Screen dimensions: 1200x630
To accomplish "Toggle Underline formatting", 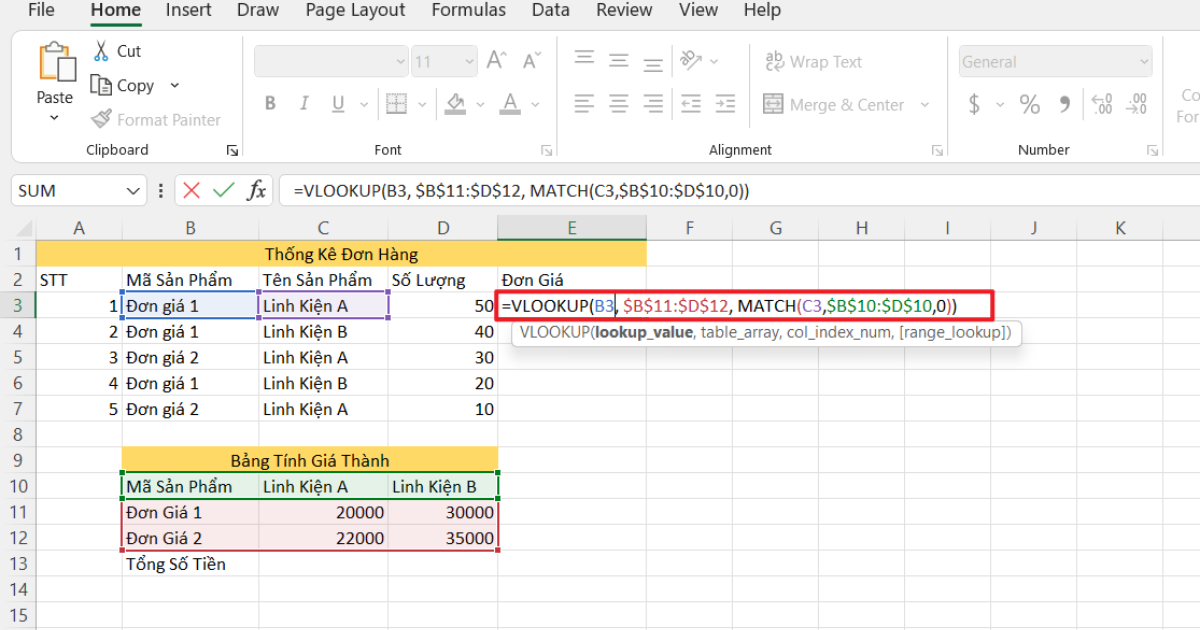I will [x=337, y=104].
